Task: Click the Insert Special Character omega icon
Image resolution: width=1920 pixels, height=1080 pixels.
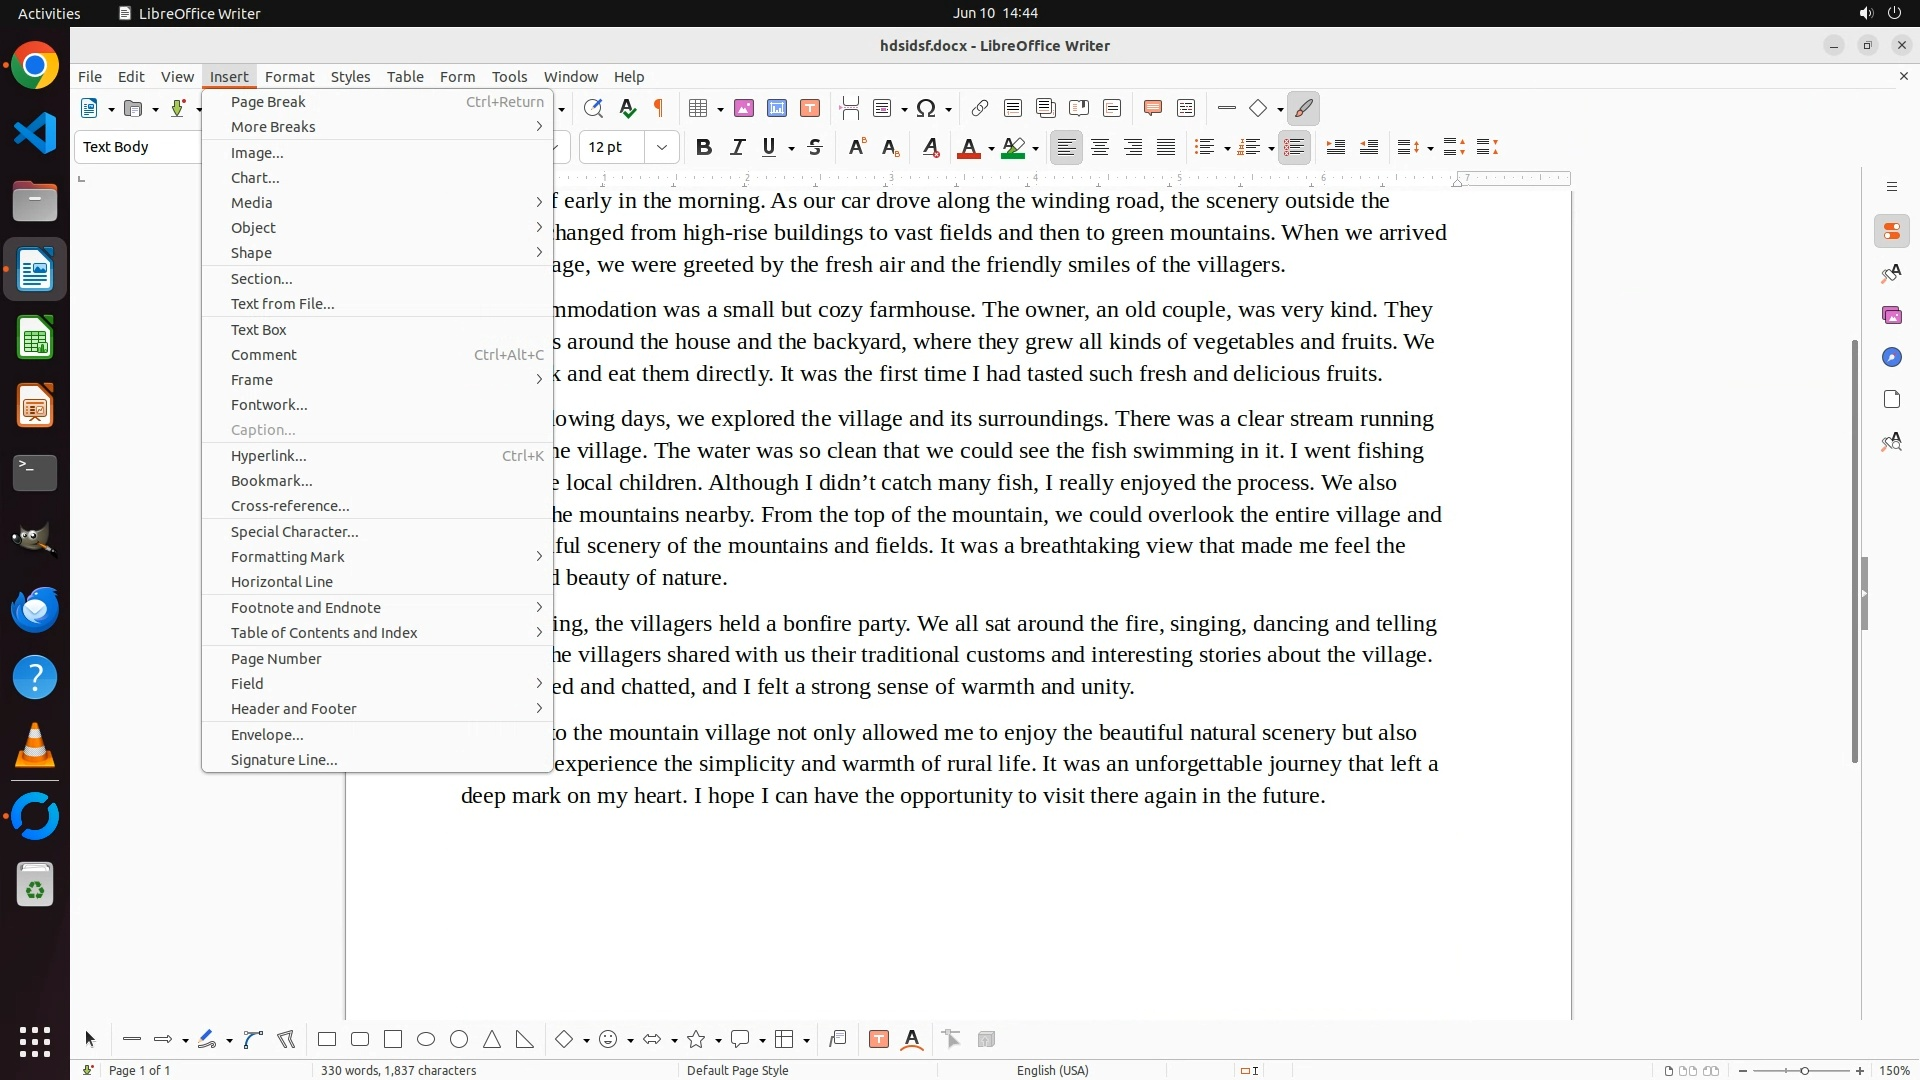Action: point(926,108)
